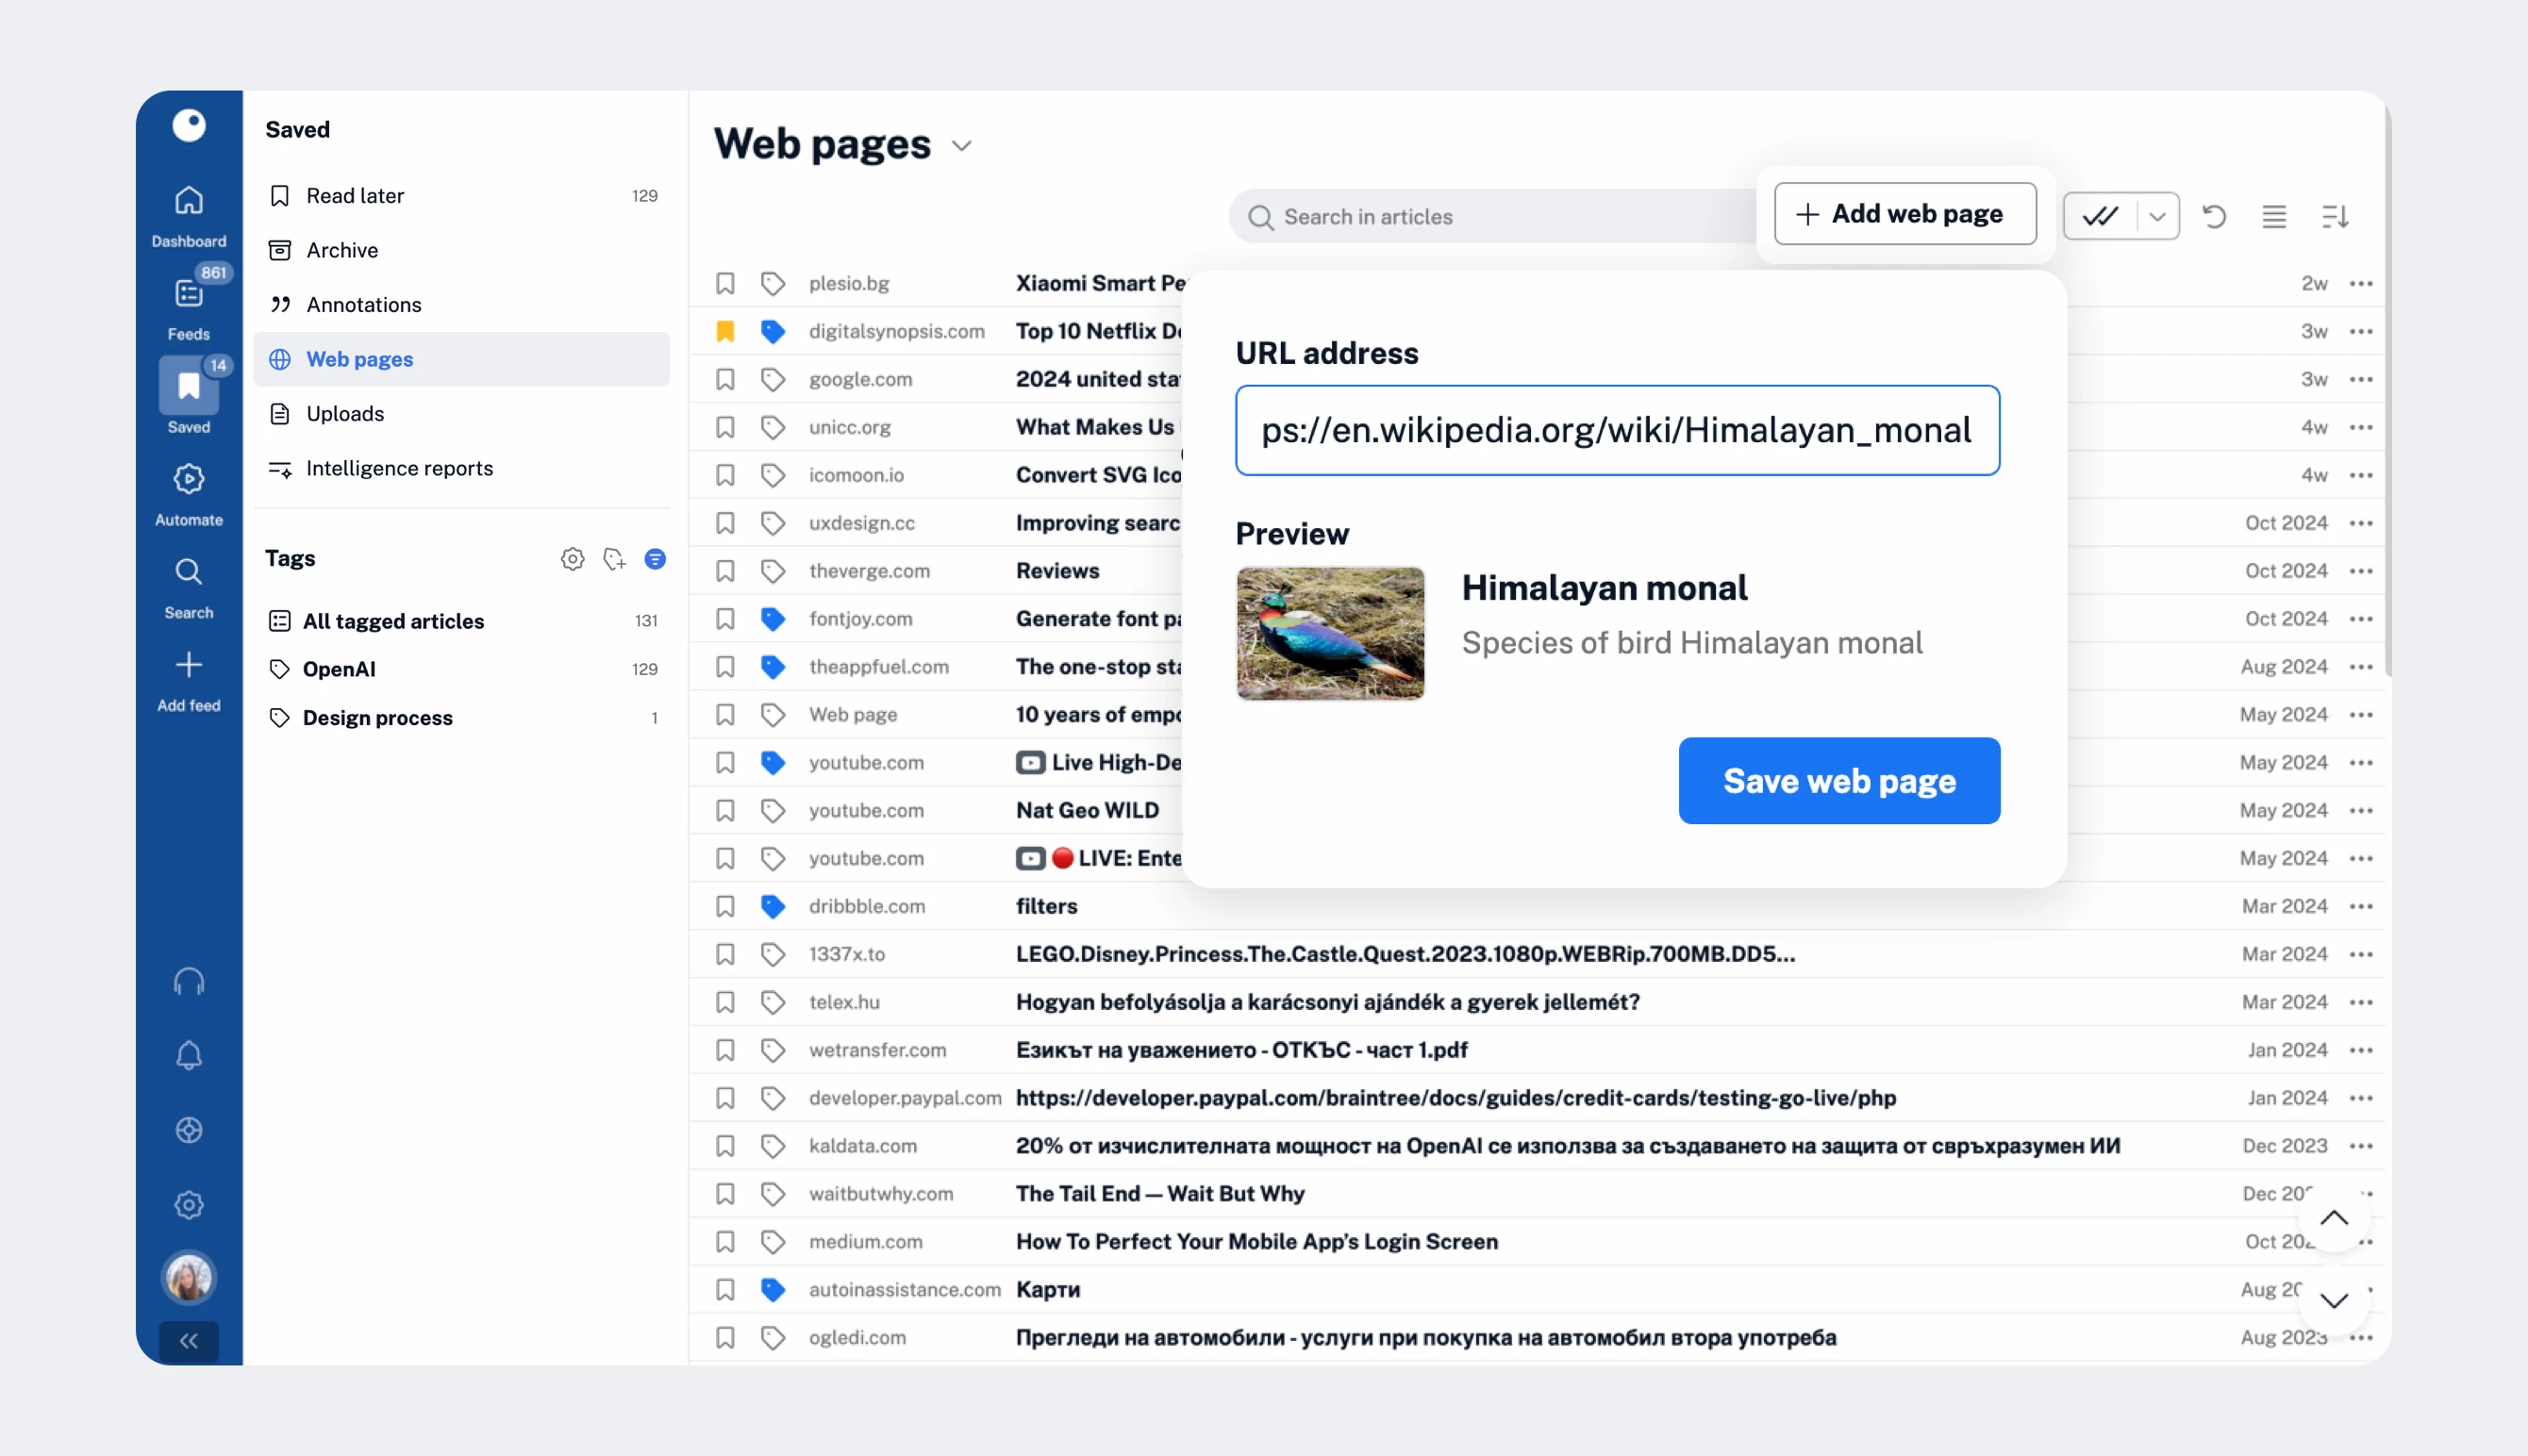Toggle the tags filter icon
Viewport: 2528px width, 1456px height.
655,559
